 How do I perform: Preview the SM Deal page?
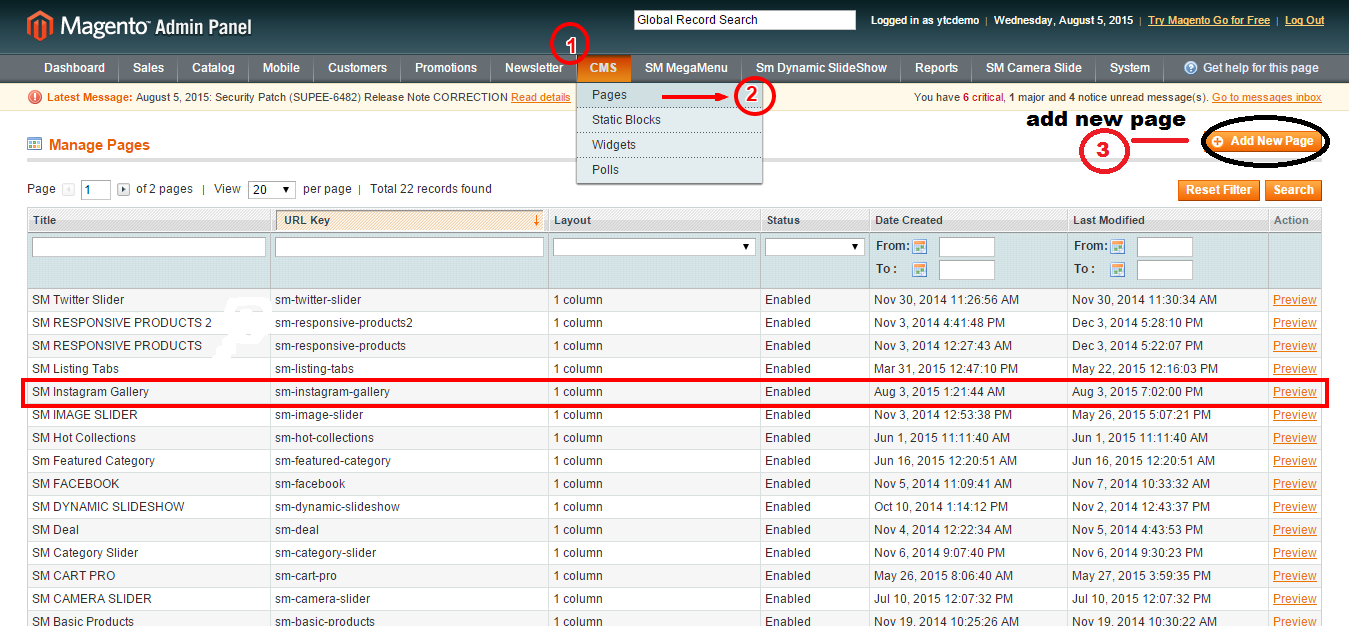coord(1294,530)
